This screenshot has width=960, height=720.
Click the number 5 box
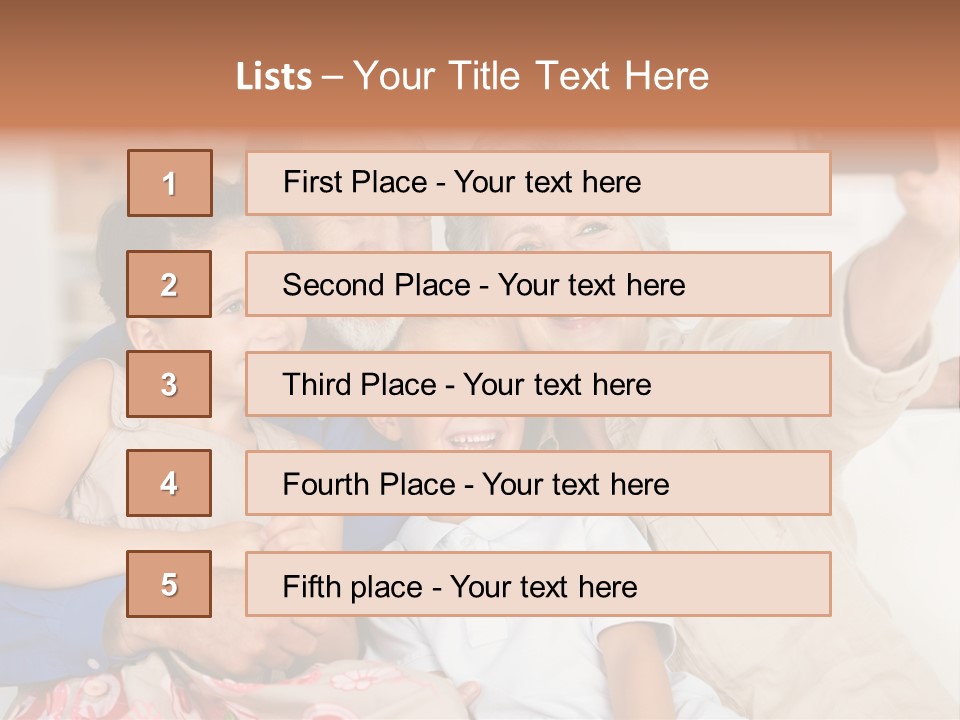pyautogui.click(x=169, y=584)
